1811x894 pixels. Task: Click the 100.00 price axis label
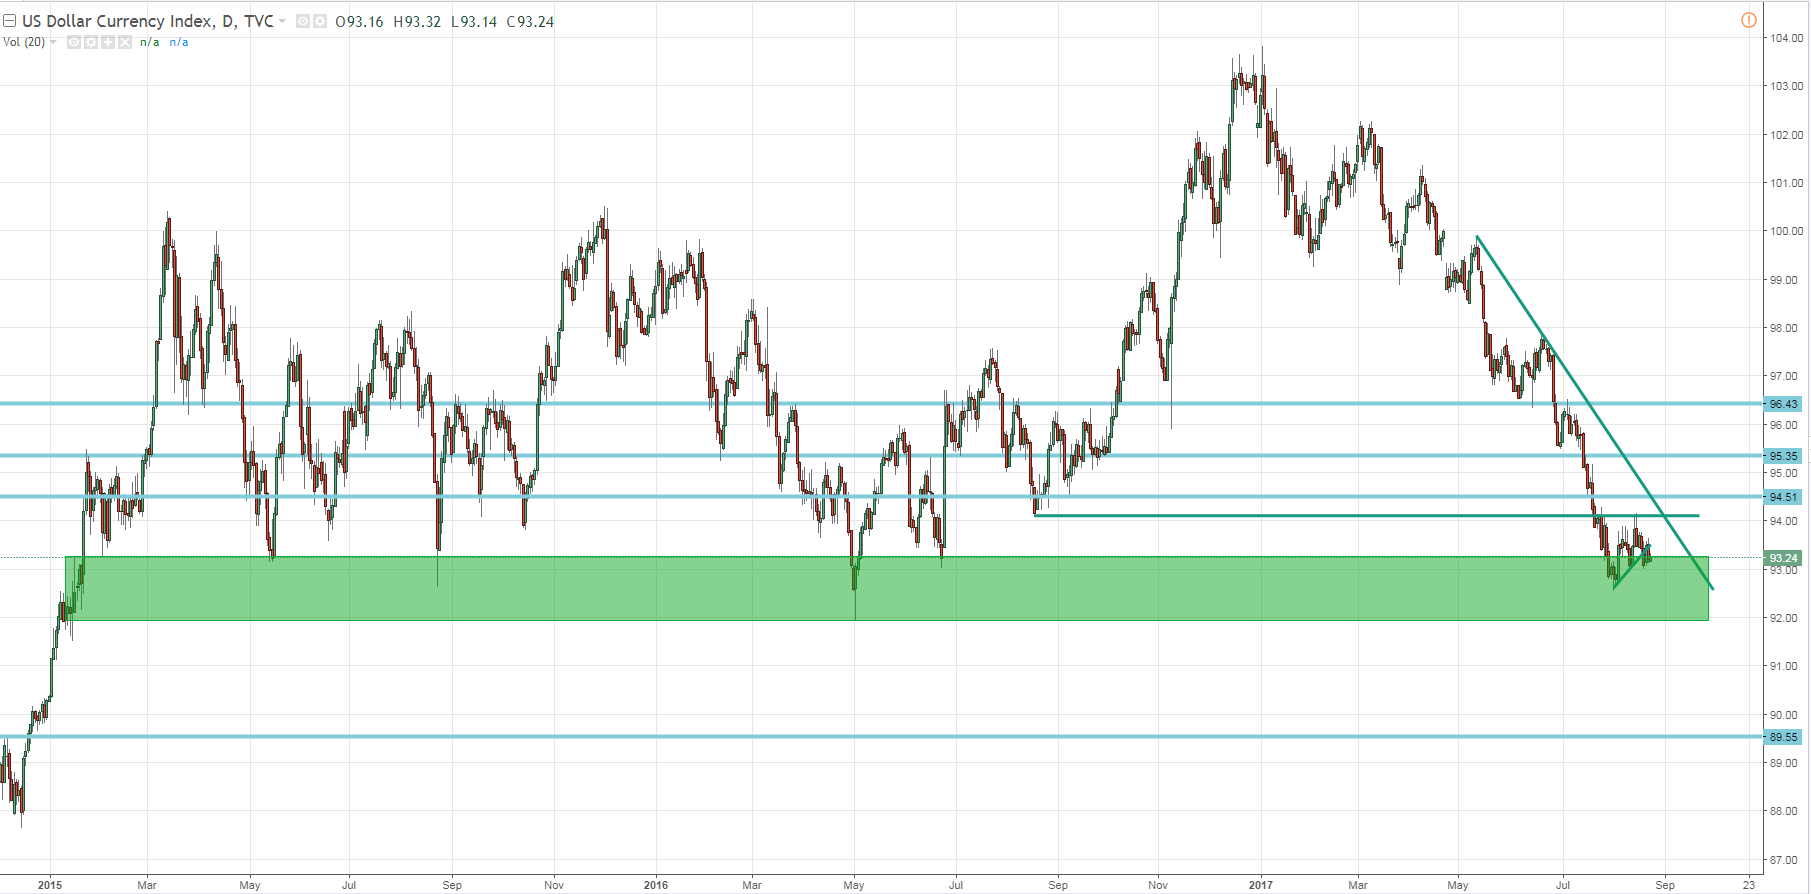click(x=1786, y=231)
